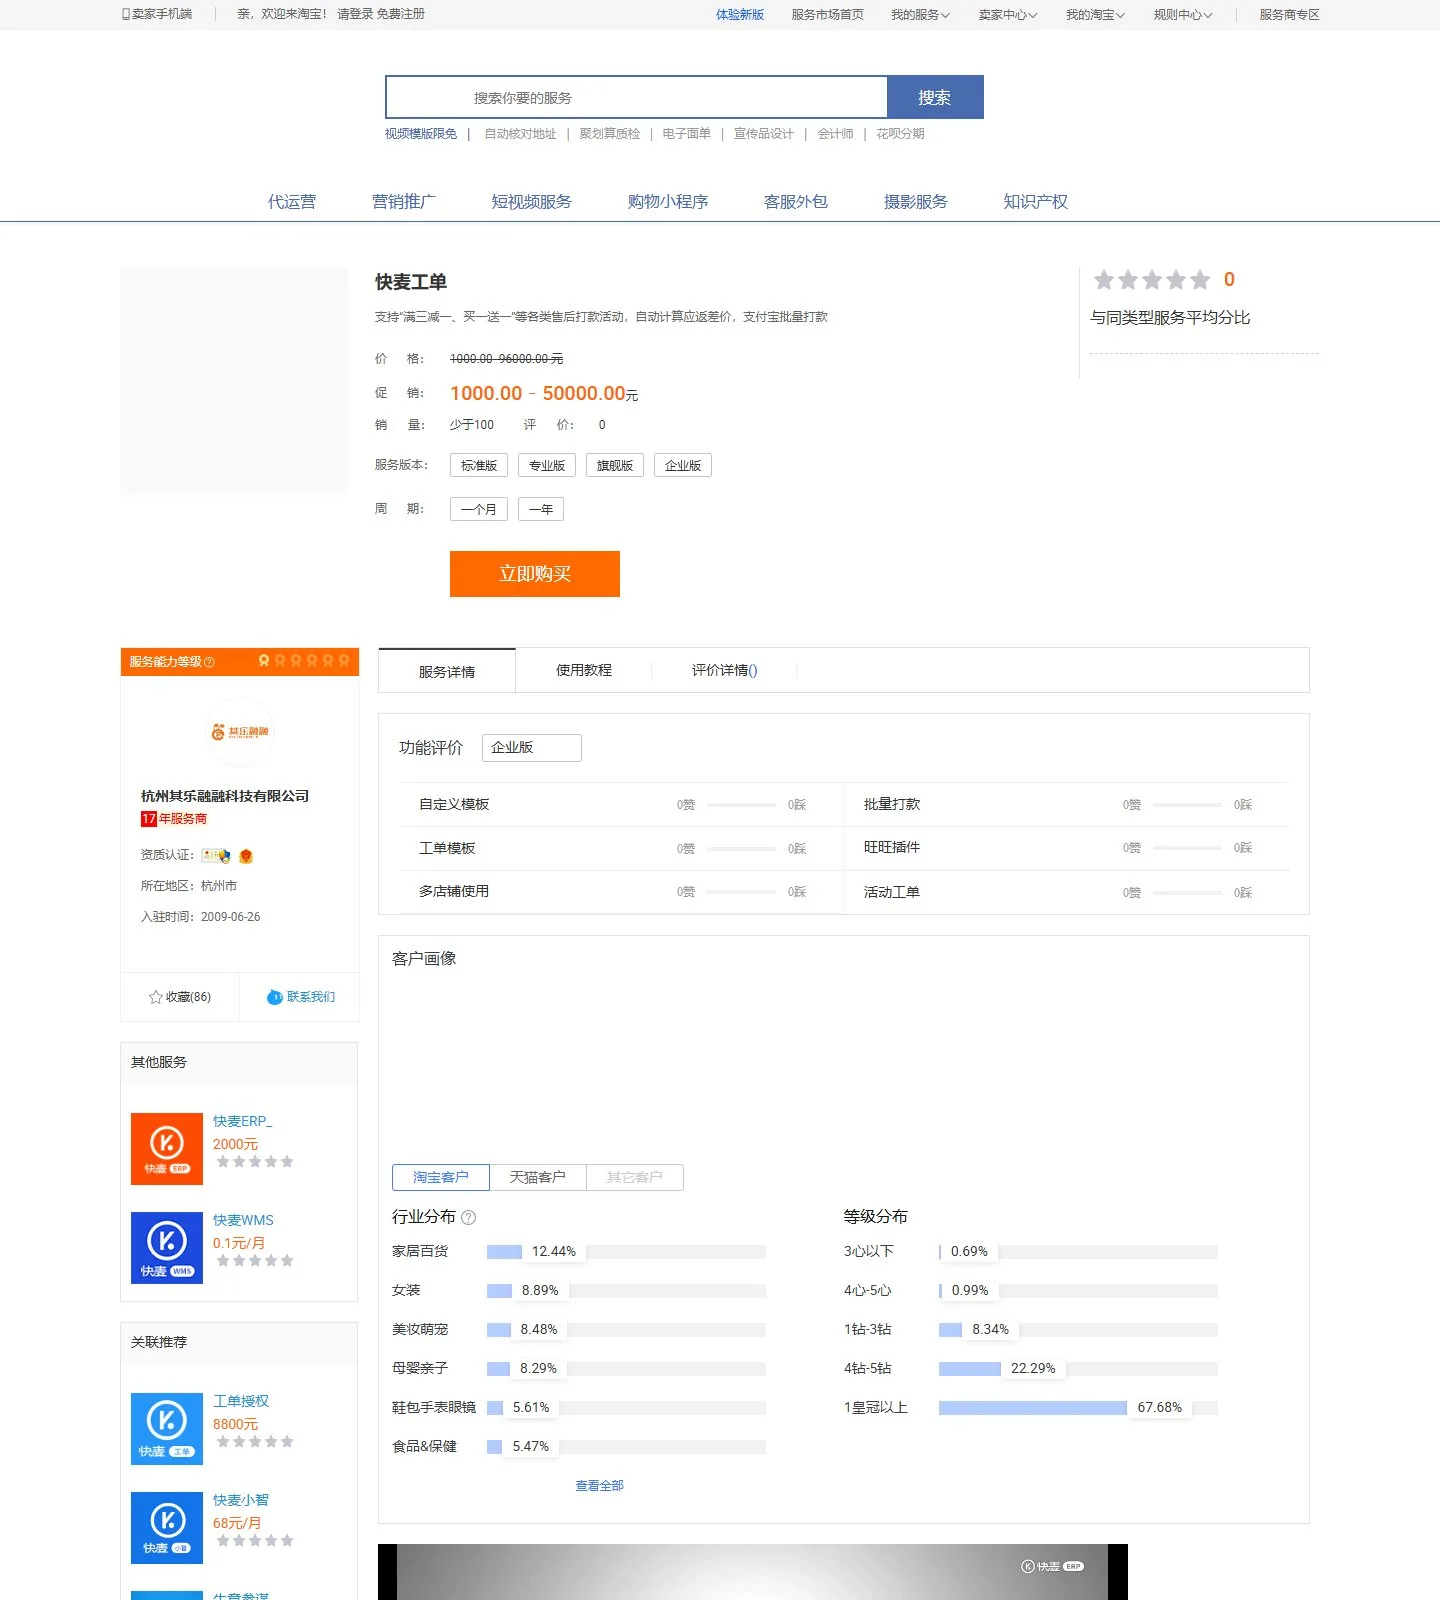Click the 快麦ERP star rating
Screen dimensions: 1440x1600
click(x=255, y=1162)
